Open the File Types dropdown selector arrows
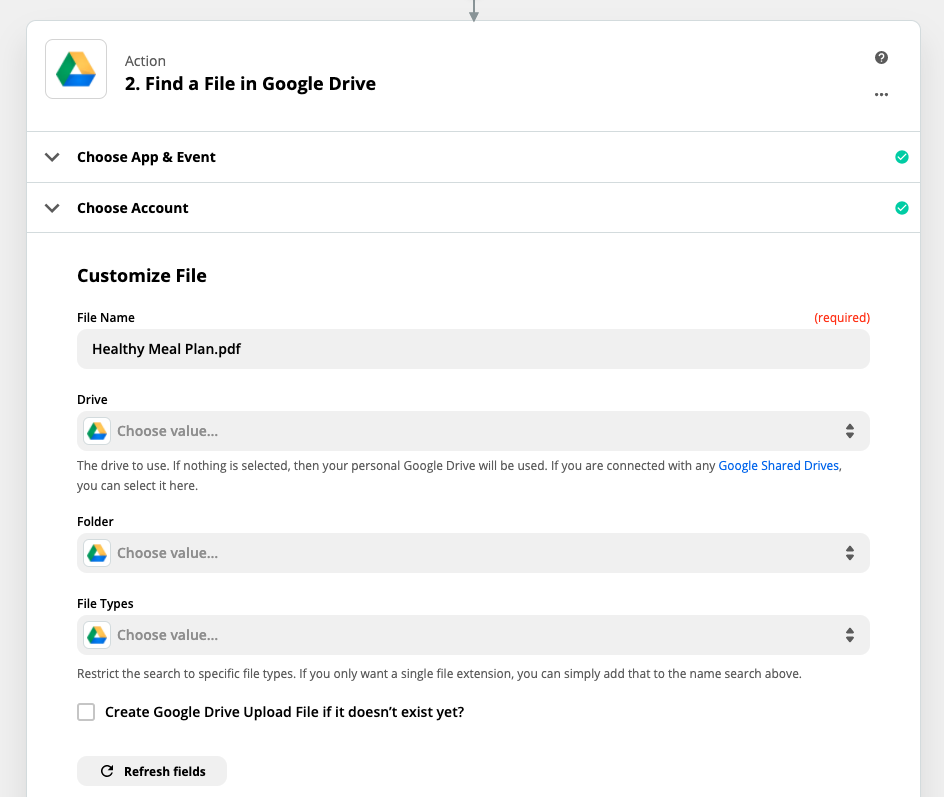The image size is (944, 797). pyautogui.click(x=849, y=635)
